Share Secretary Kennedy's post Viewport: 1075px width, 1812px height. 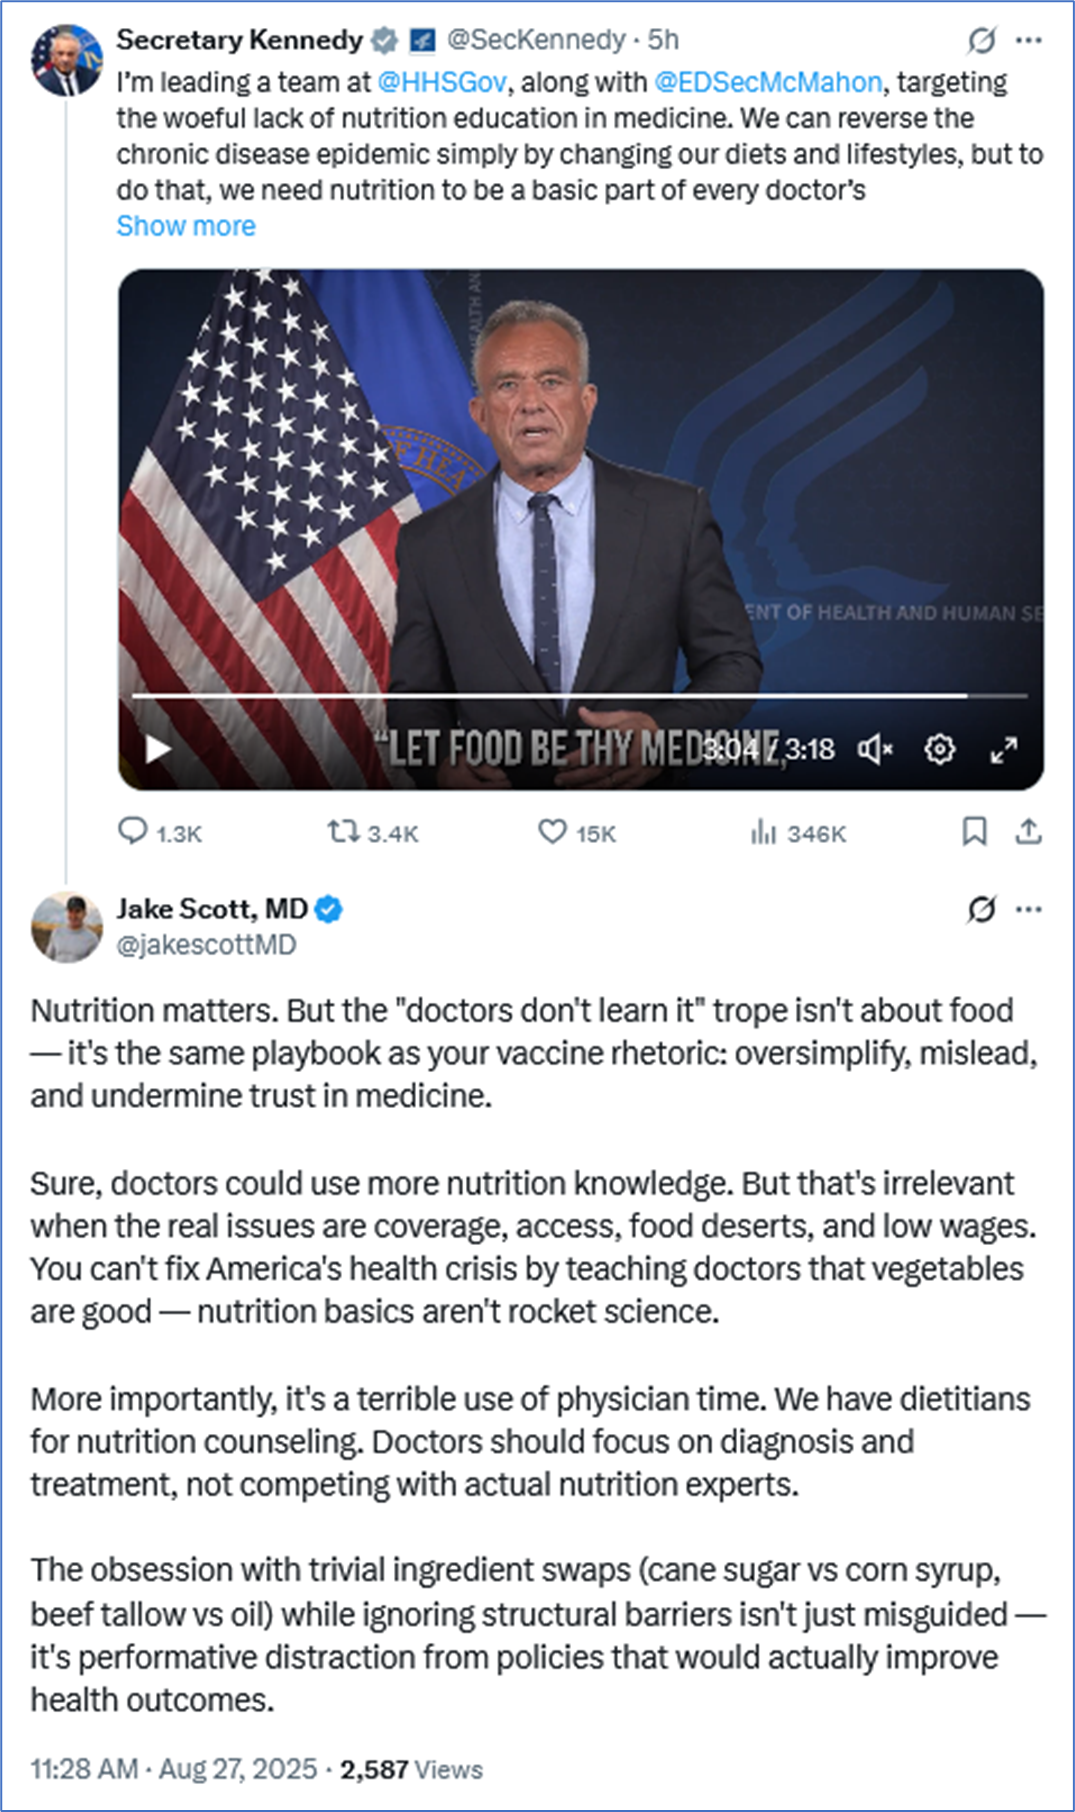pos(1028,832)
